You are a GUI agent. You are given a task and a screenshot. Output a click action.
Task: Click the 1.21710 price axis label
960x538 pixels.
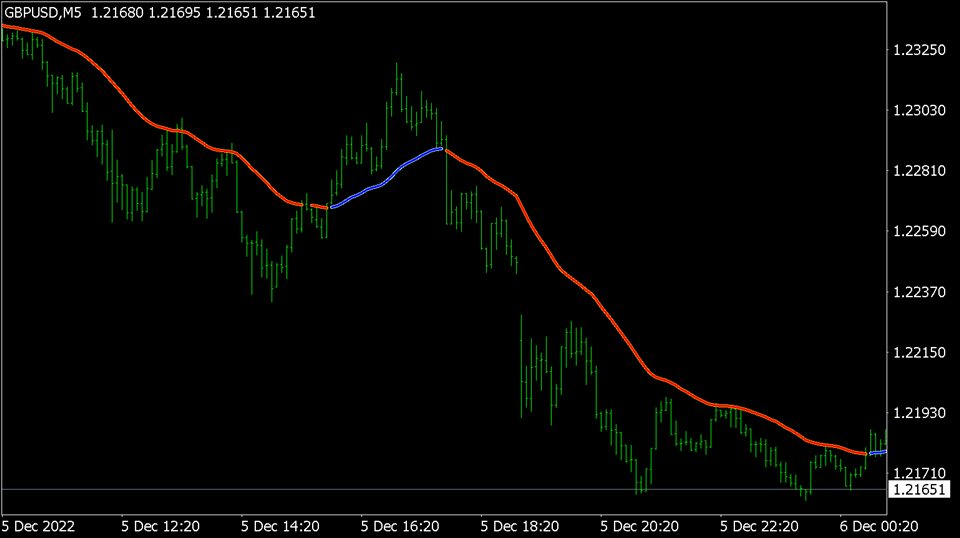919,474
